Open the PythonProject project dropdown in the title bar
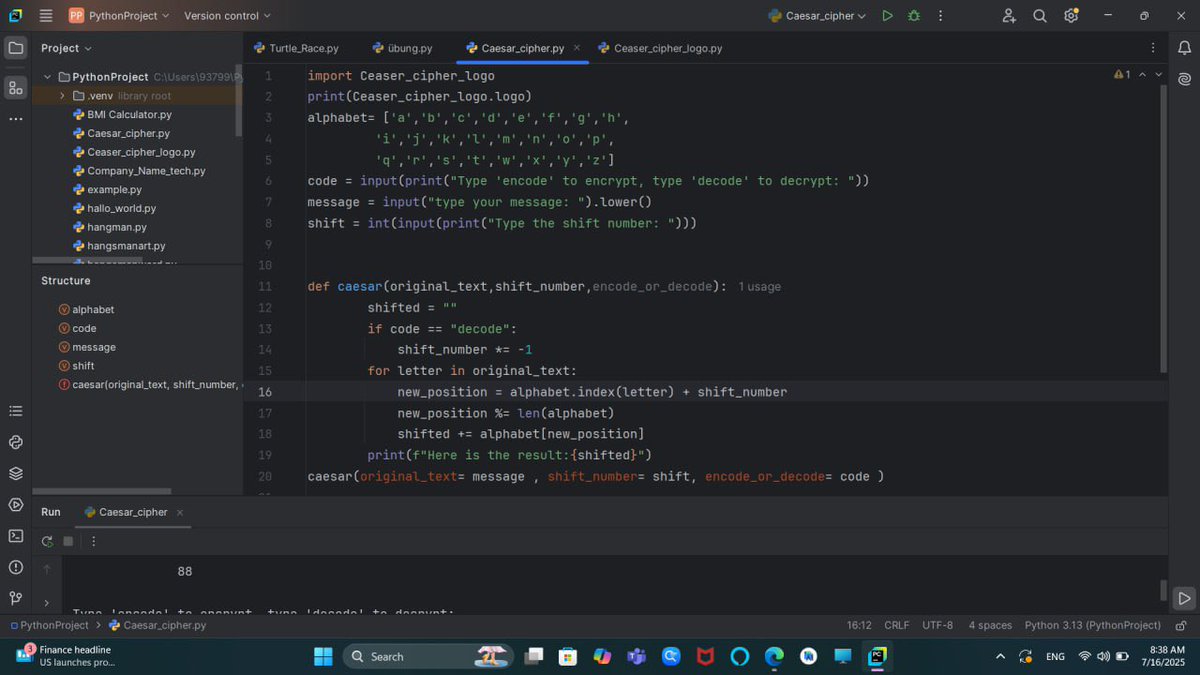The width and height of the screenshot is (1200, 675). pos(119,16)
